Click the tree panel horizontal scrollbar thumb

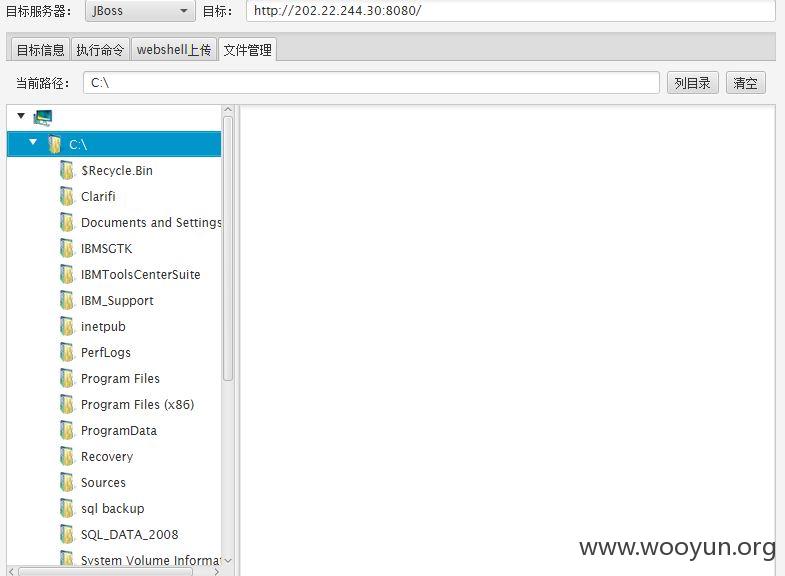106,571
